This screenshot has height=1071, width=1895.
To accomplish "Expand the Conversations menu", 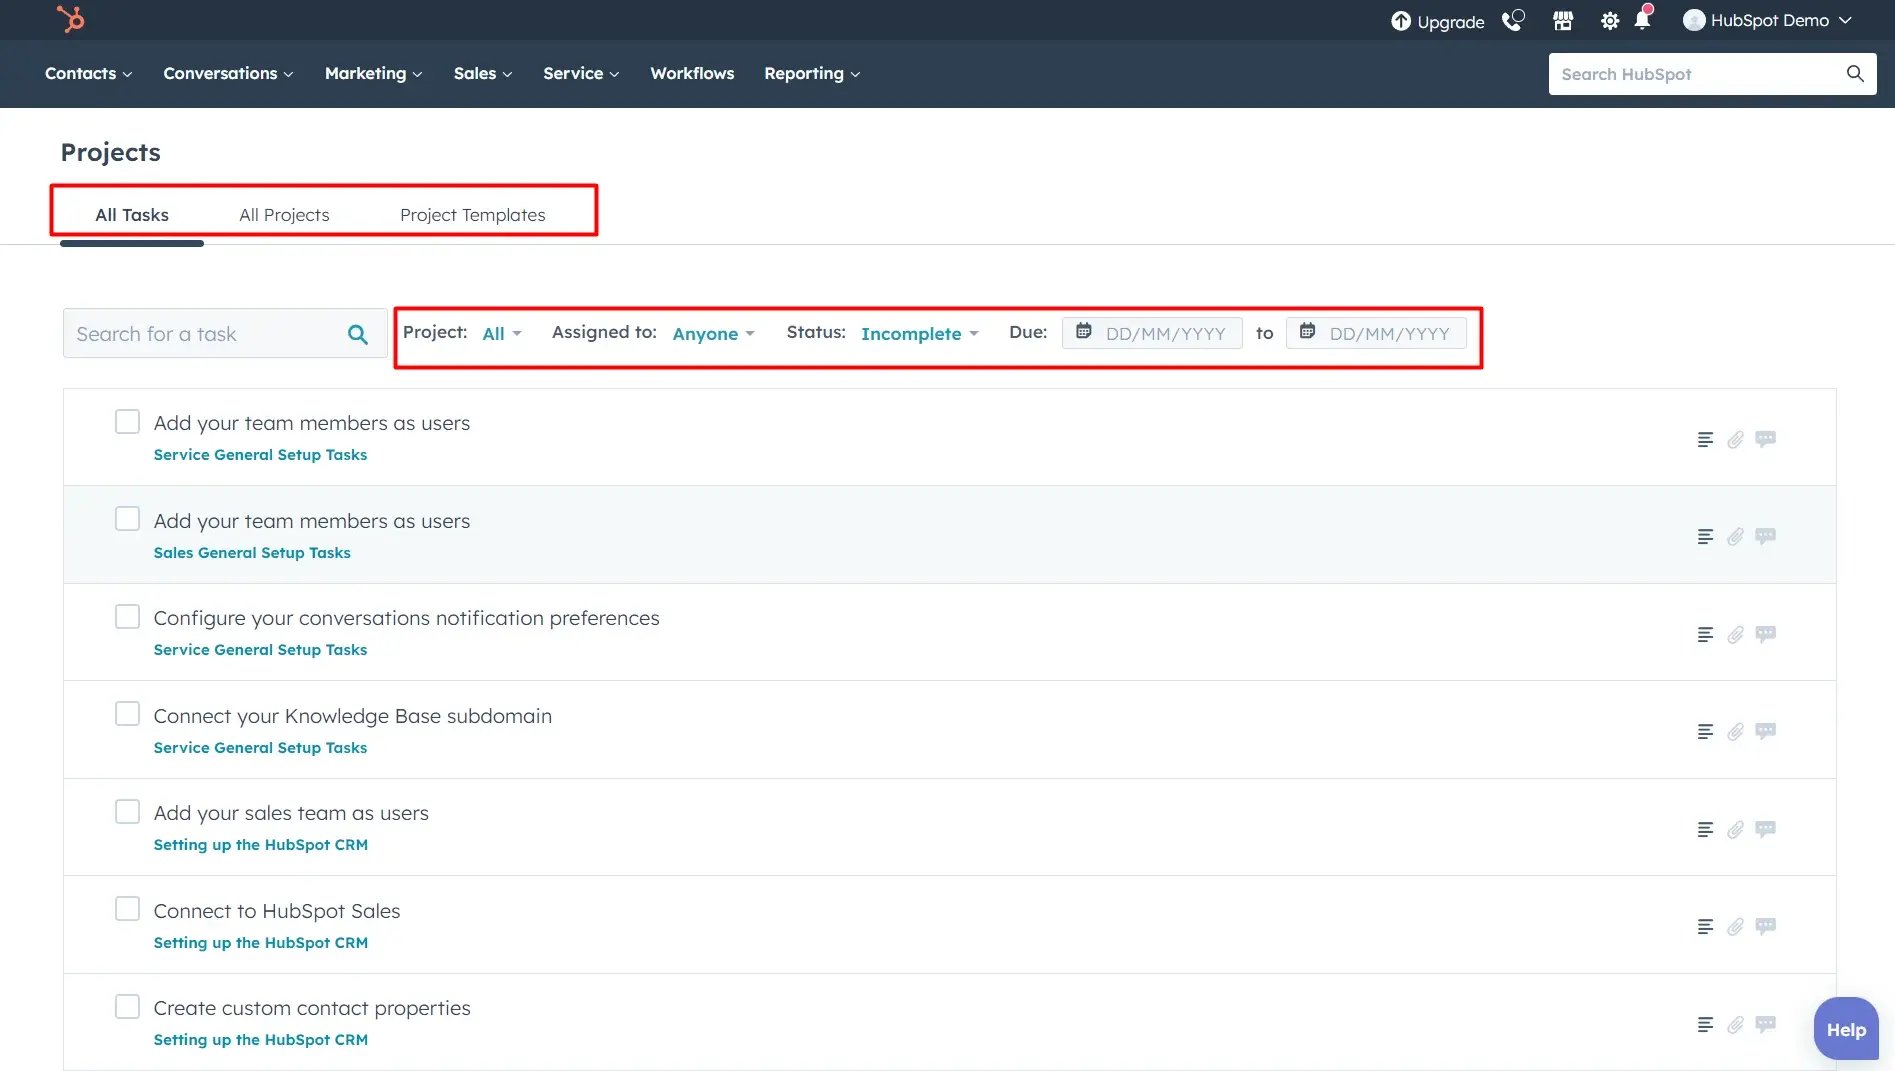I will coord(228,73).
